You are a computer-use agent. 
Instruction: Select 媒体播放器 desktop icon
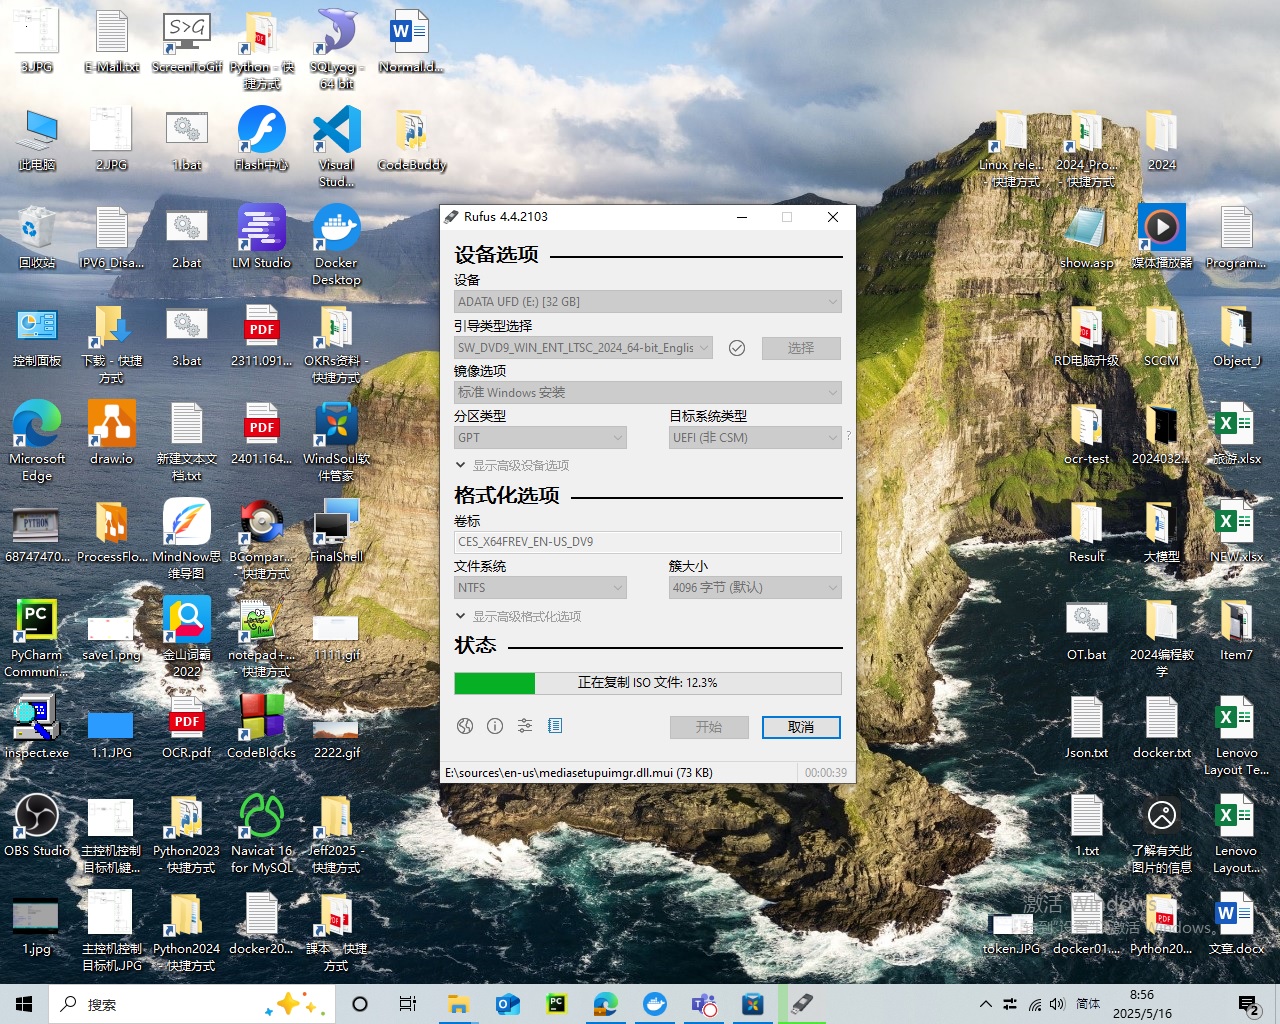[x=1162, y=238]
